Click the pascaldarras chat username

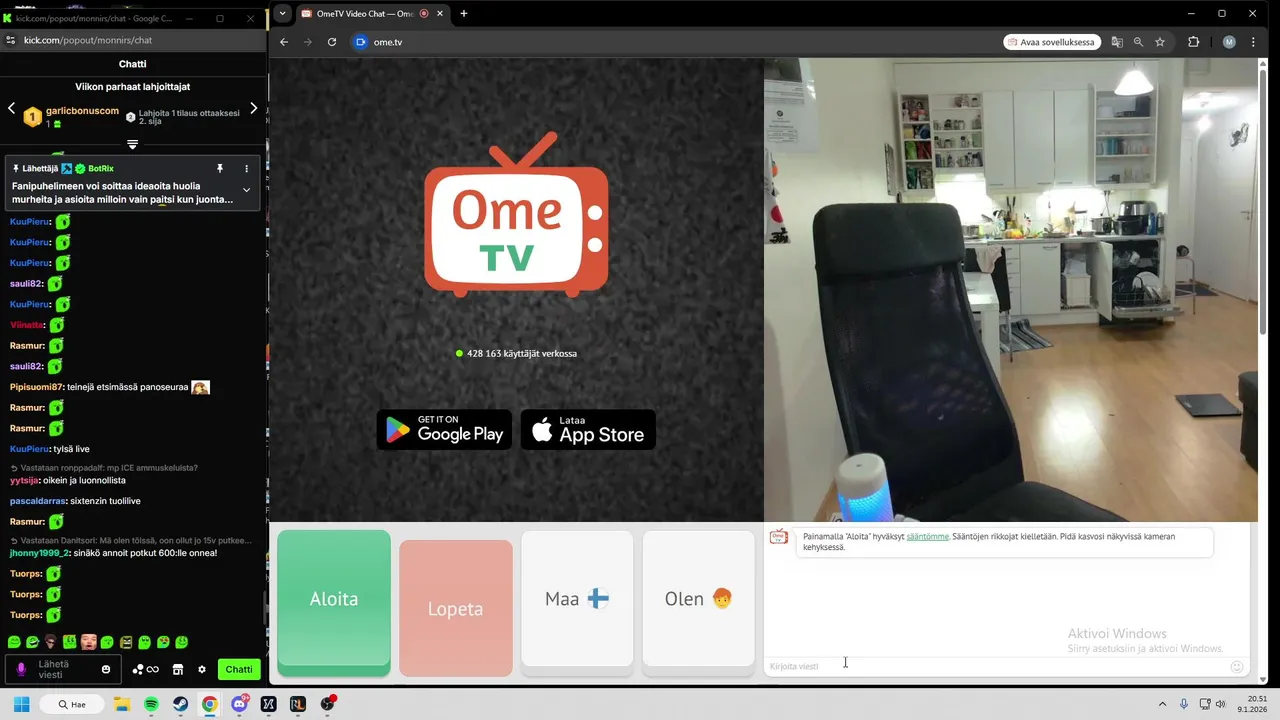(x=39, y=501)
